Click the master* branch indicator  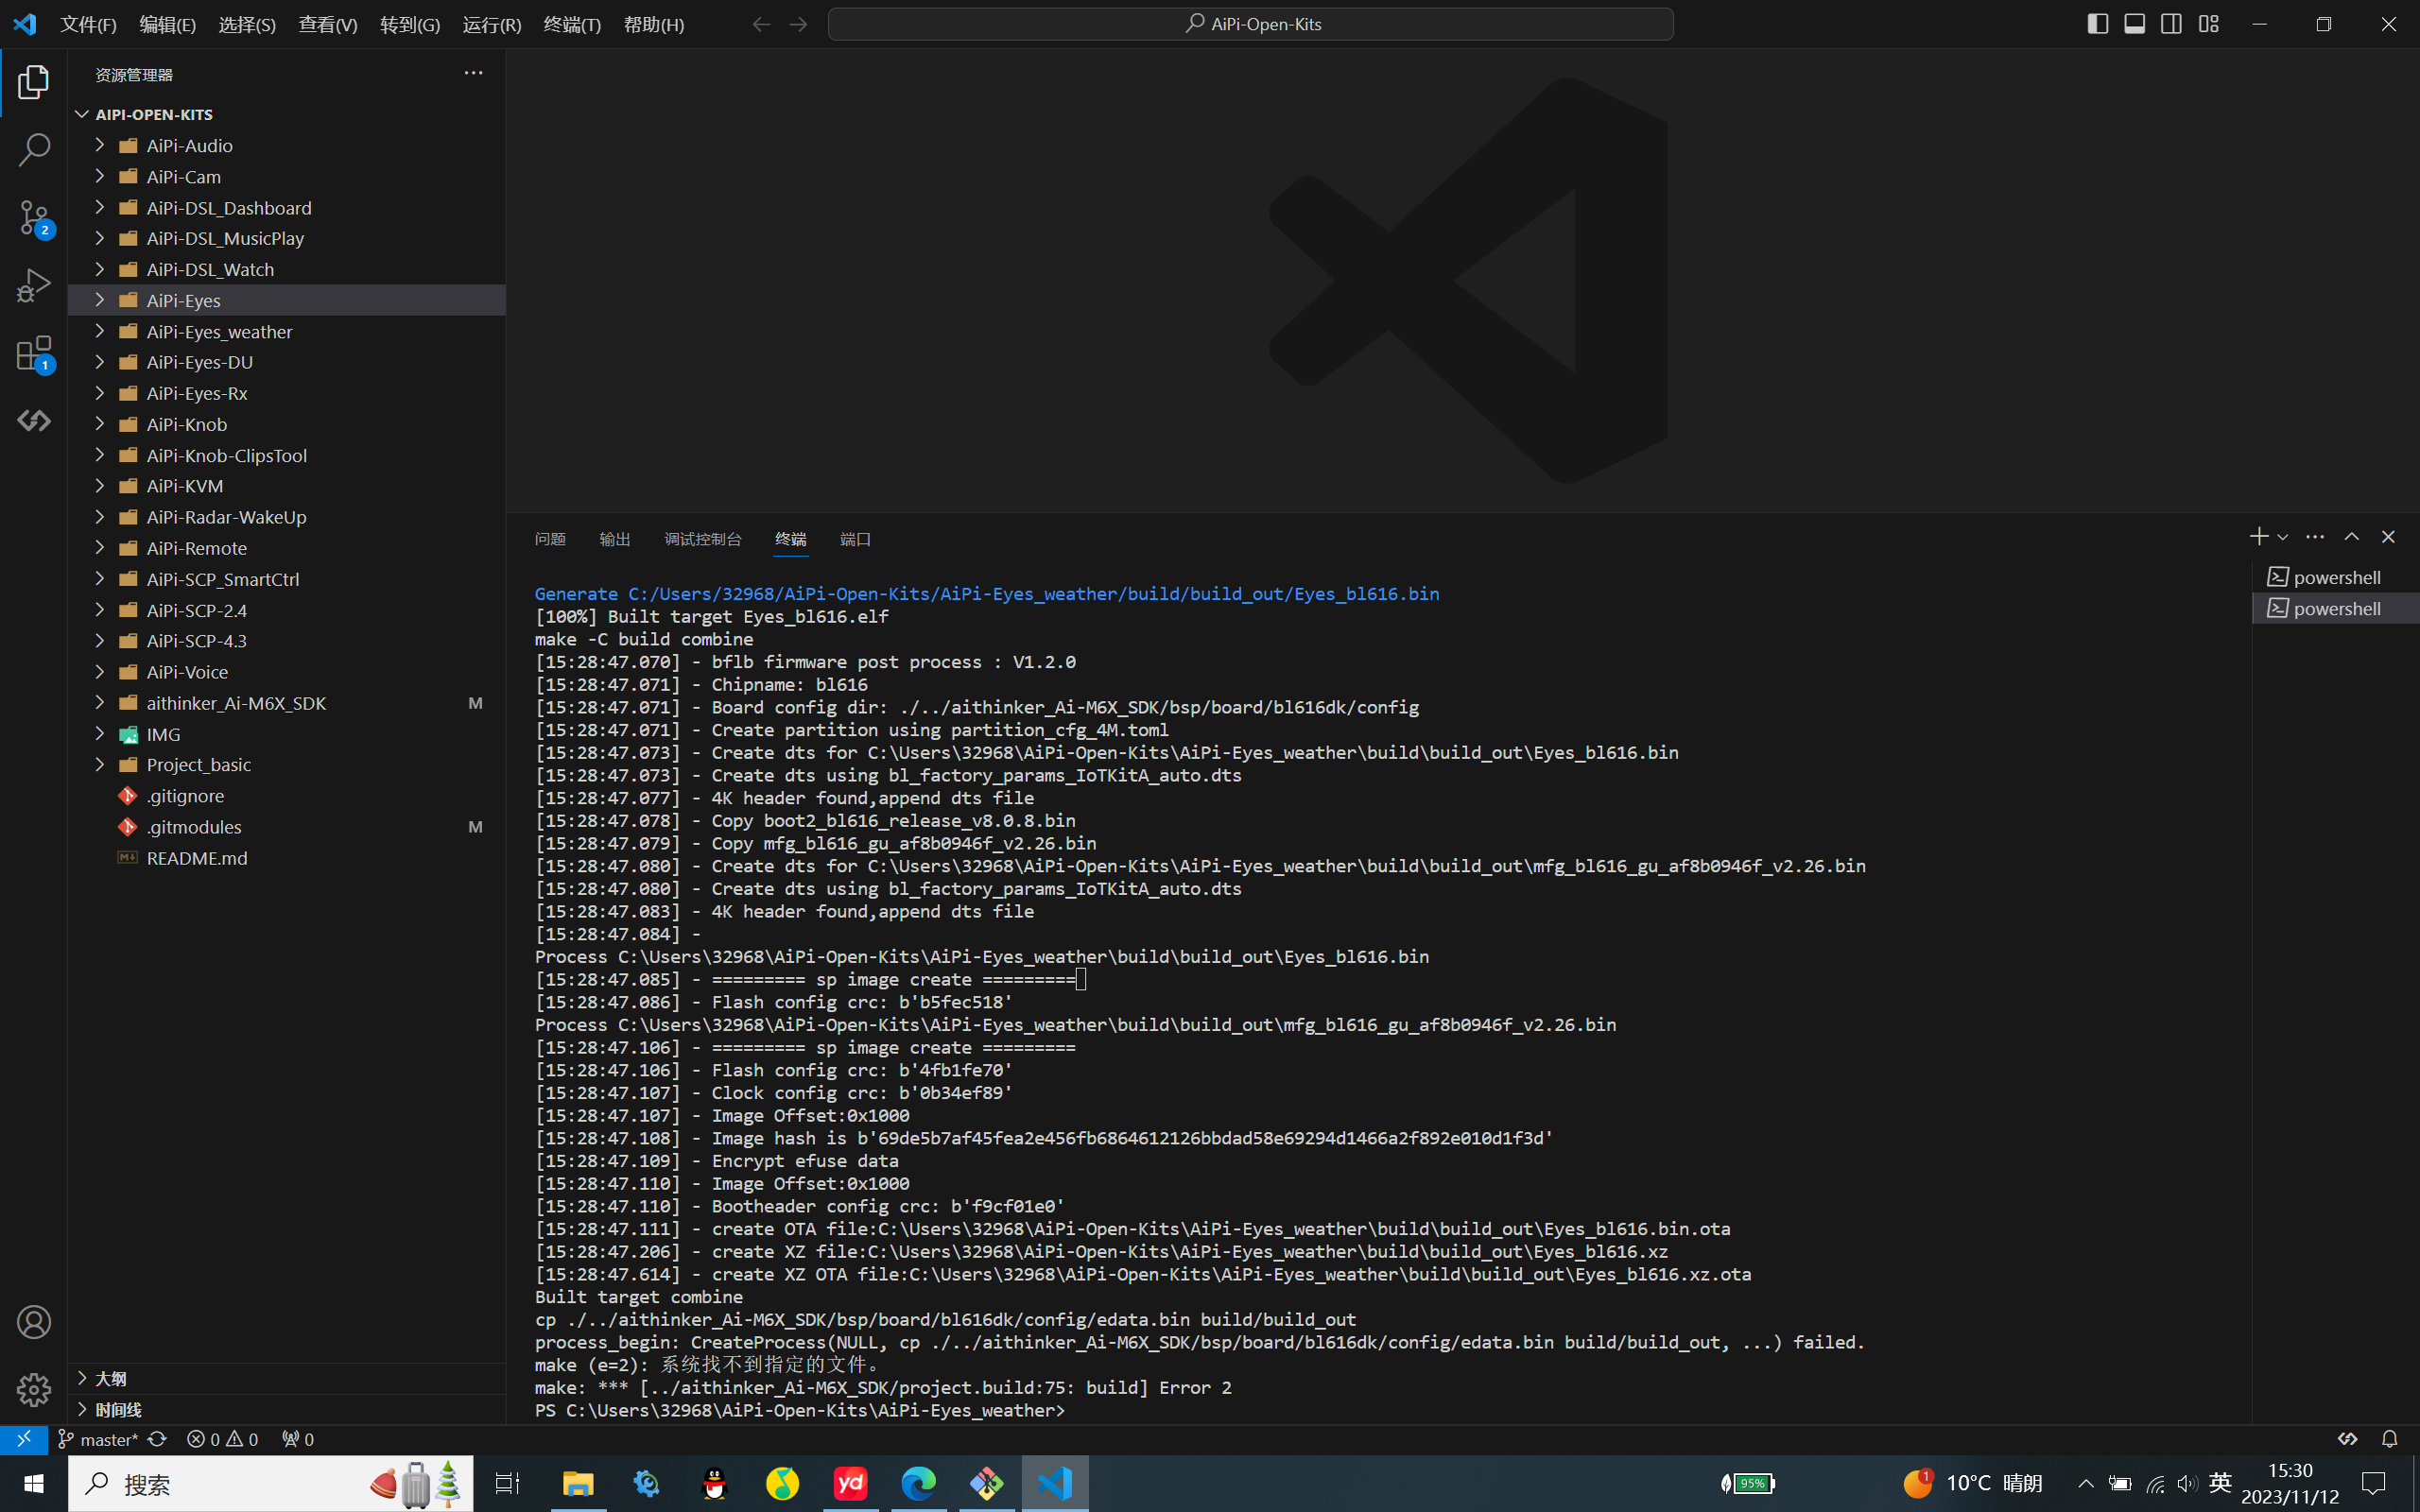tap(97, 1439)
